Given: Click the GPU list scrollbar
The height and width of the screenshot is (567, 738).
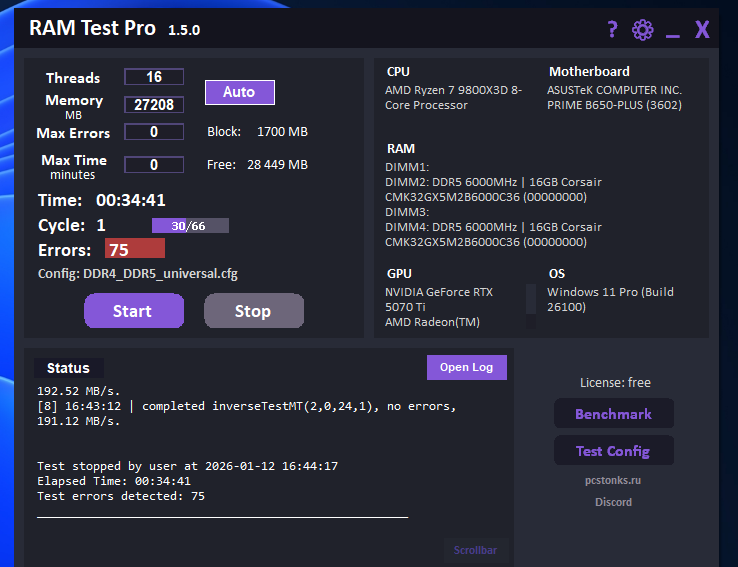Looking at the screenshot, I should [x=531, y=306].
